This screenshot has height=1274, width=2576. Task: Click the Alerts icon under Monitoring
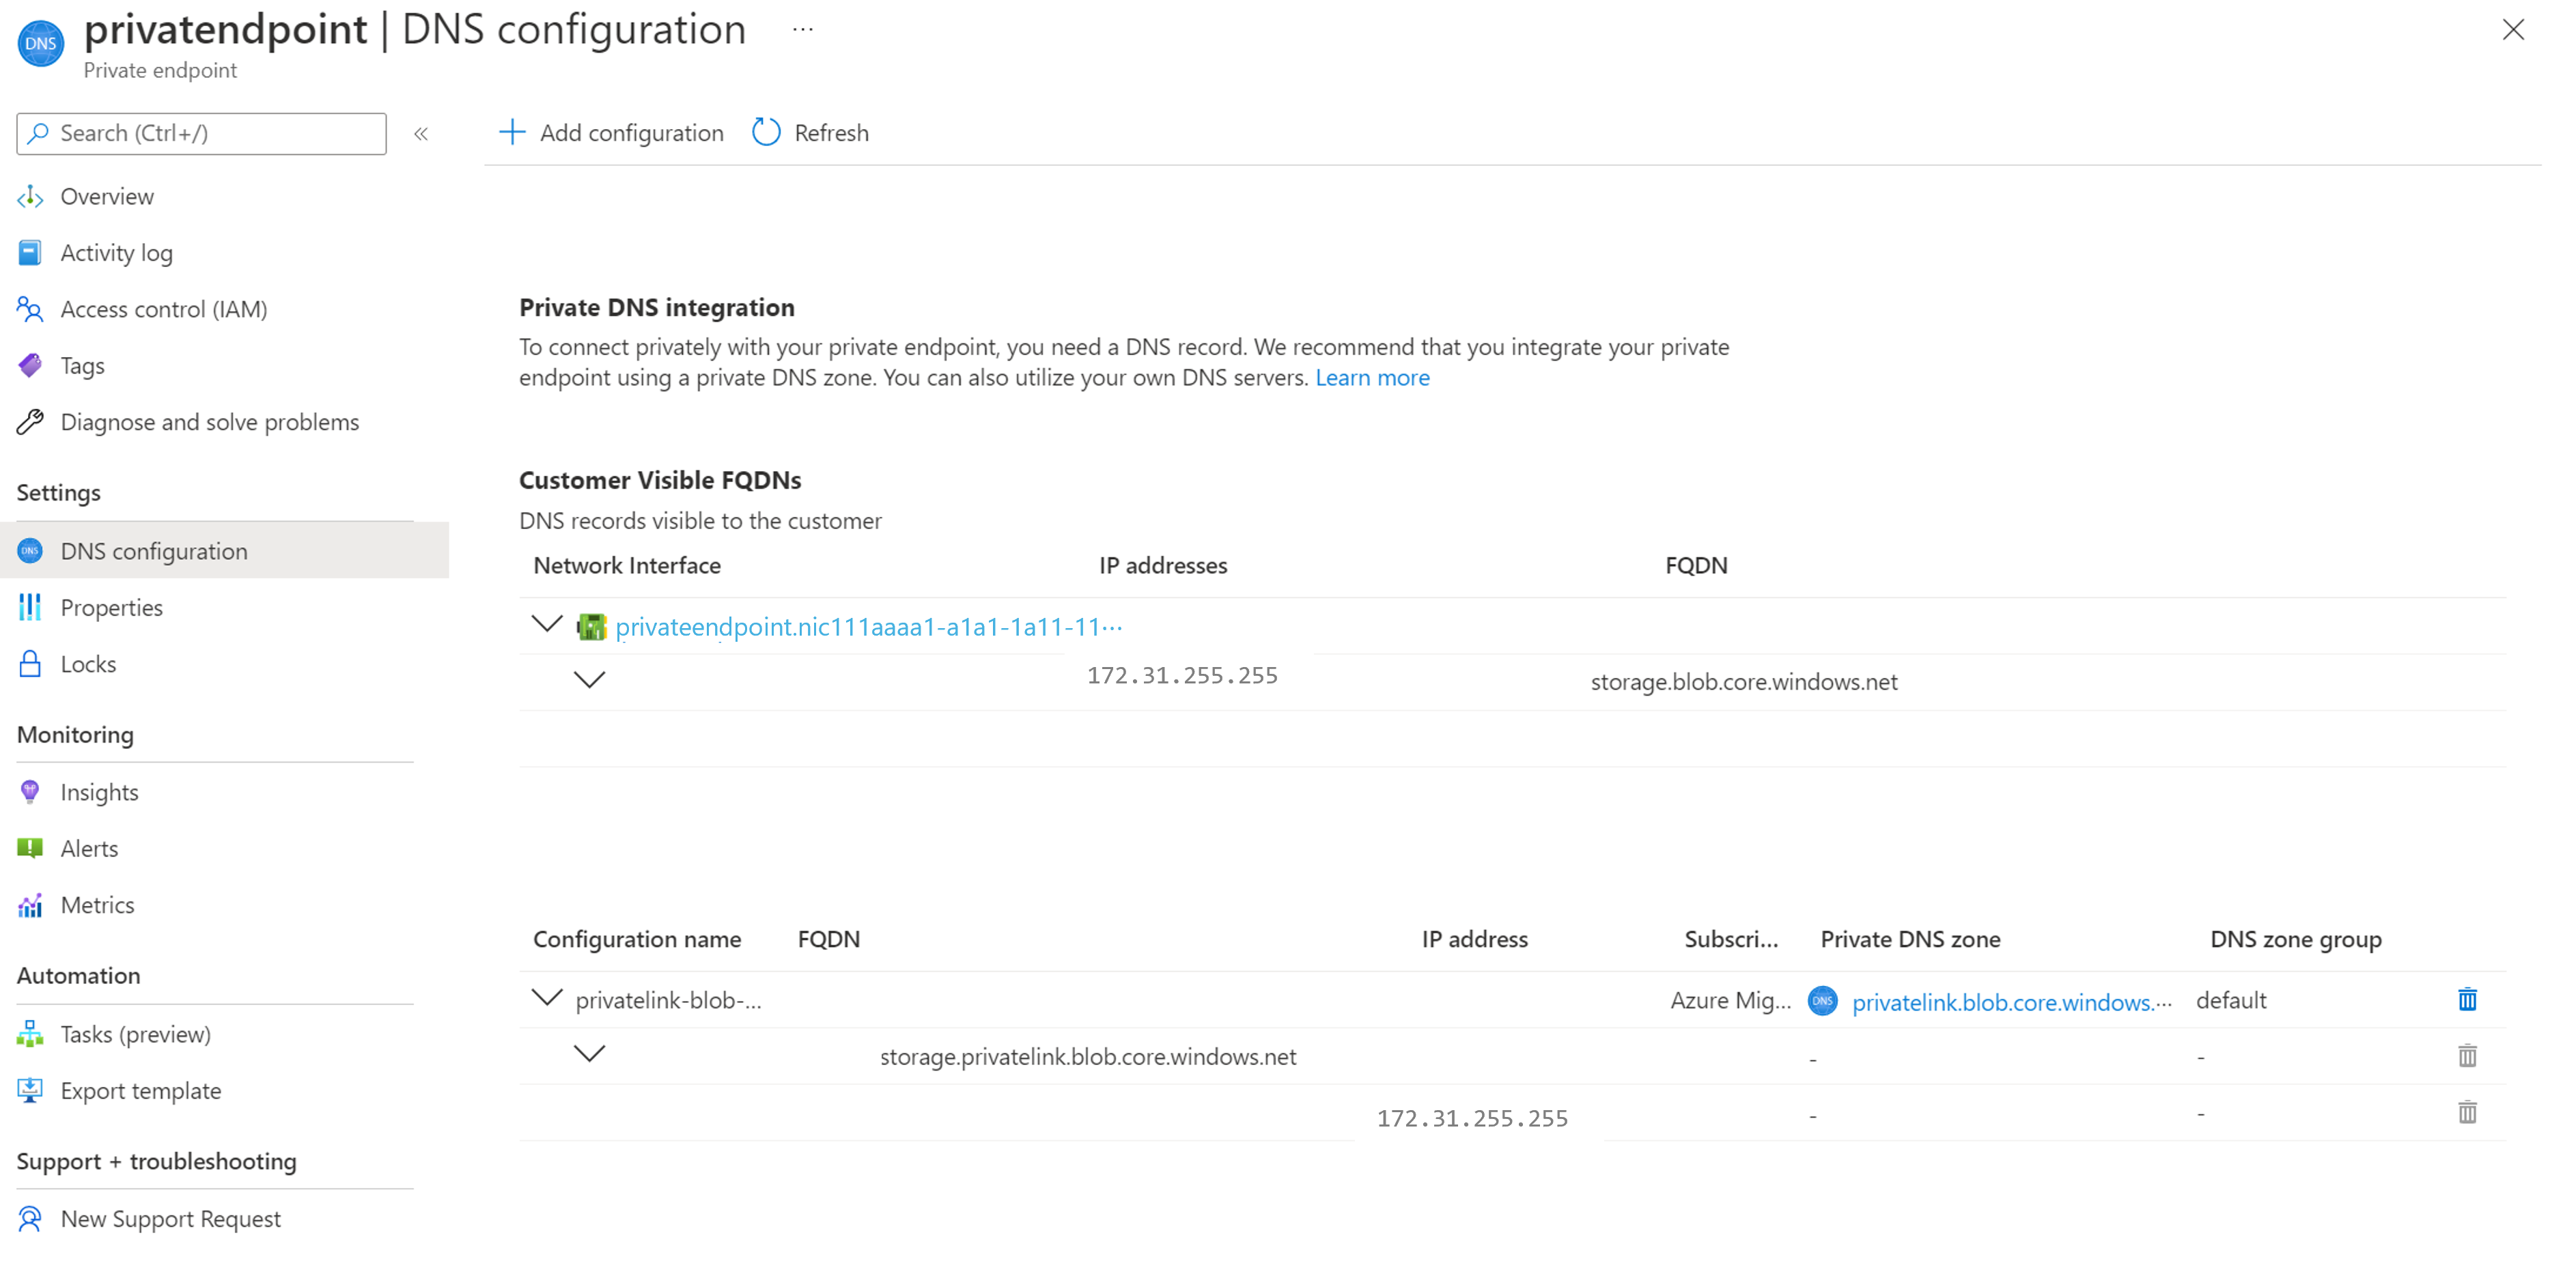coord(29,847)
